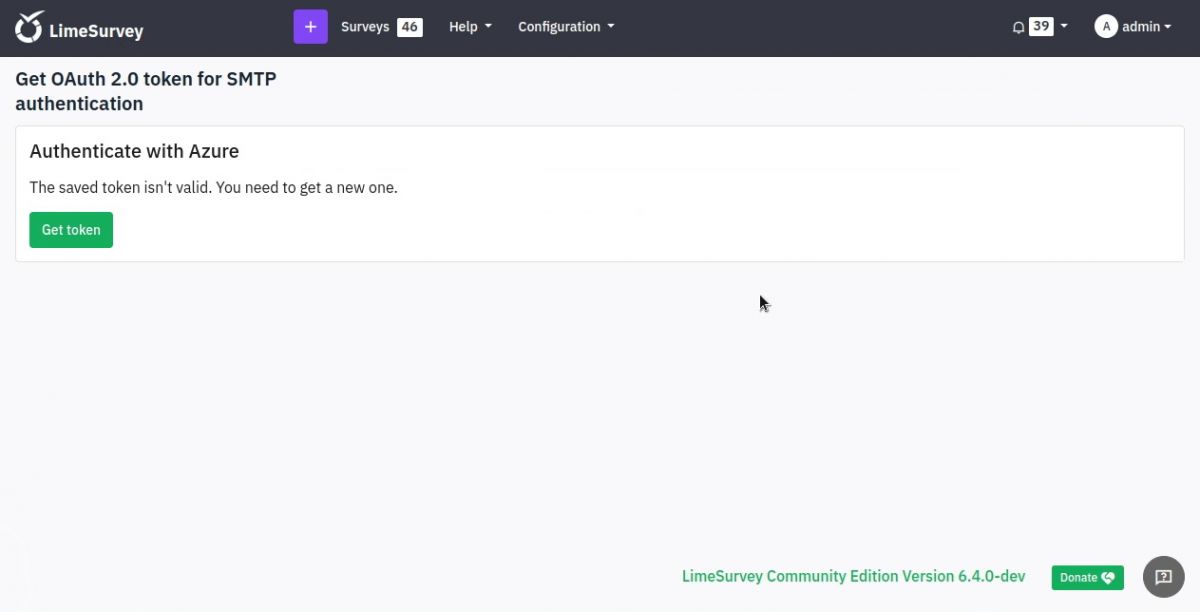1200x612 pixels.
Task: Expand the Help dropdown
Action: click(x=469, y=26)
